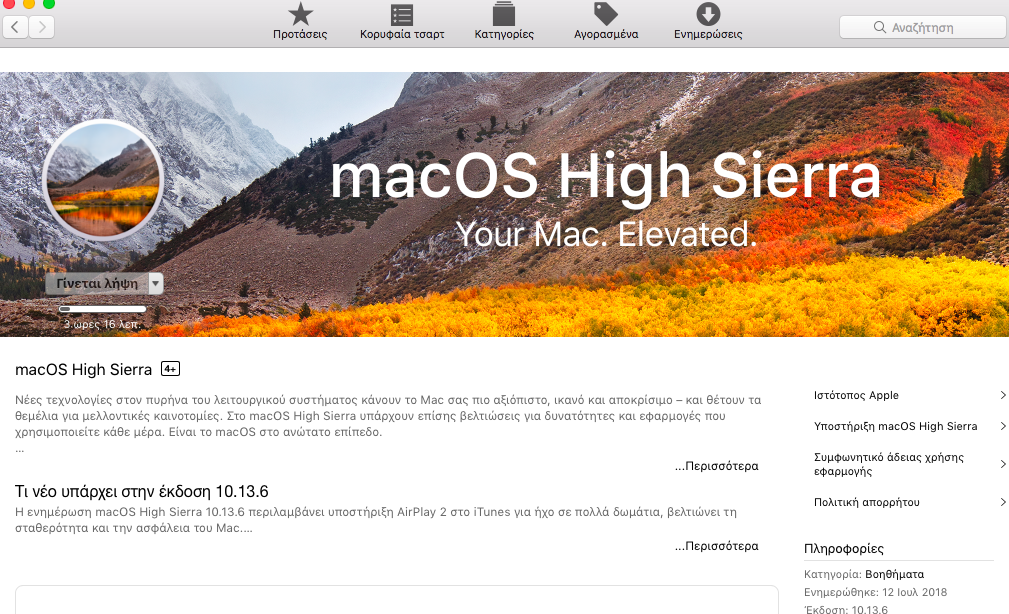Open the Συμφωνητικό άδειας χρήσης εφαρμογής link

pyautogui.click(x=889, y=464)
